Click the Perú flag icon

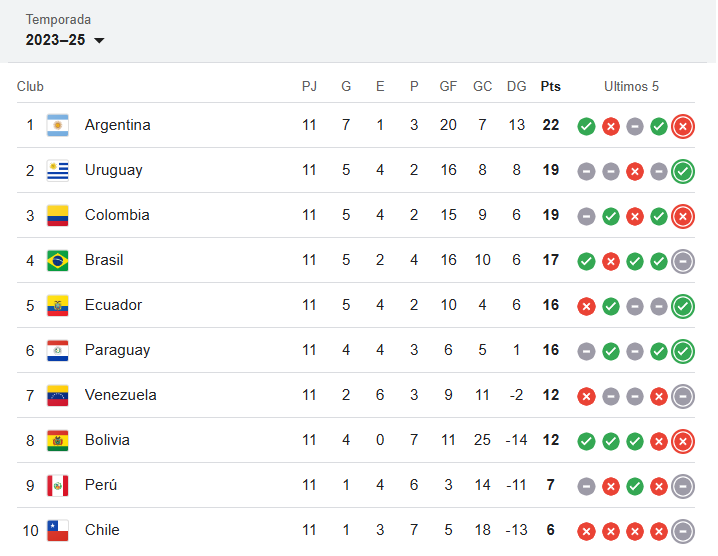click(x=58, y=485)
